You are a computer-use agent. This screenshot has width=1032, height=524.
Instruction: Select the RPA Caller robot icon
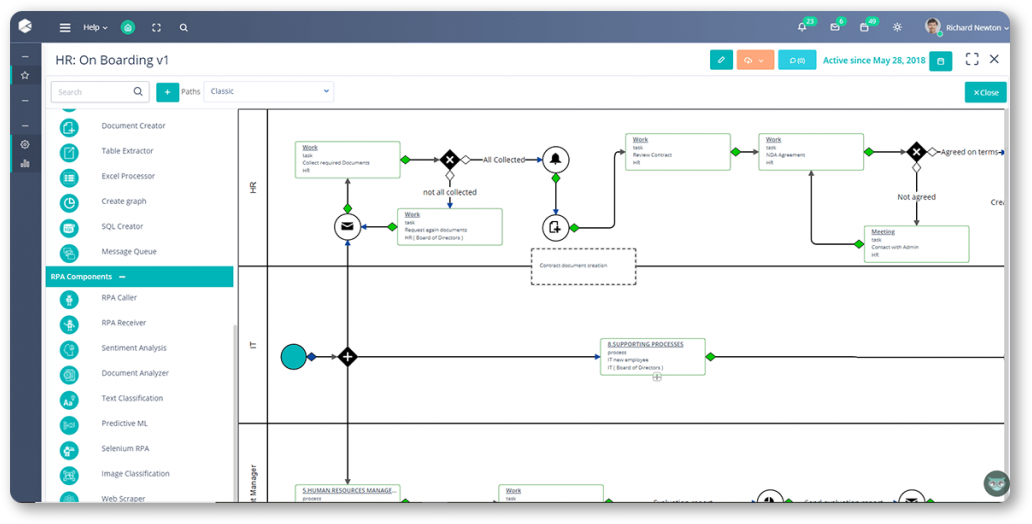pos(69,299)
